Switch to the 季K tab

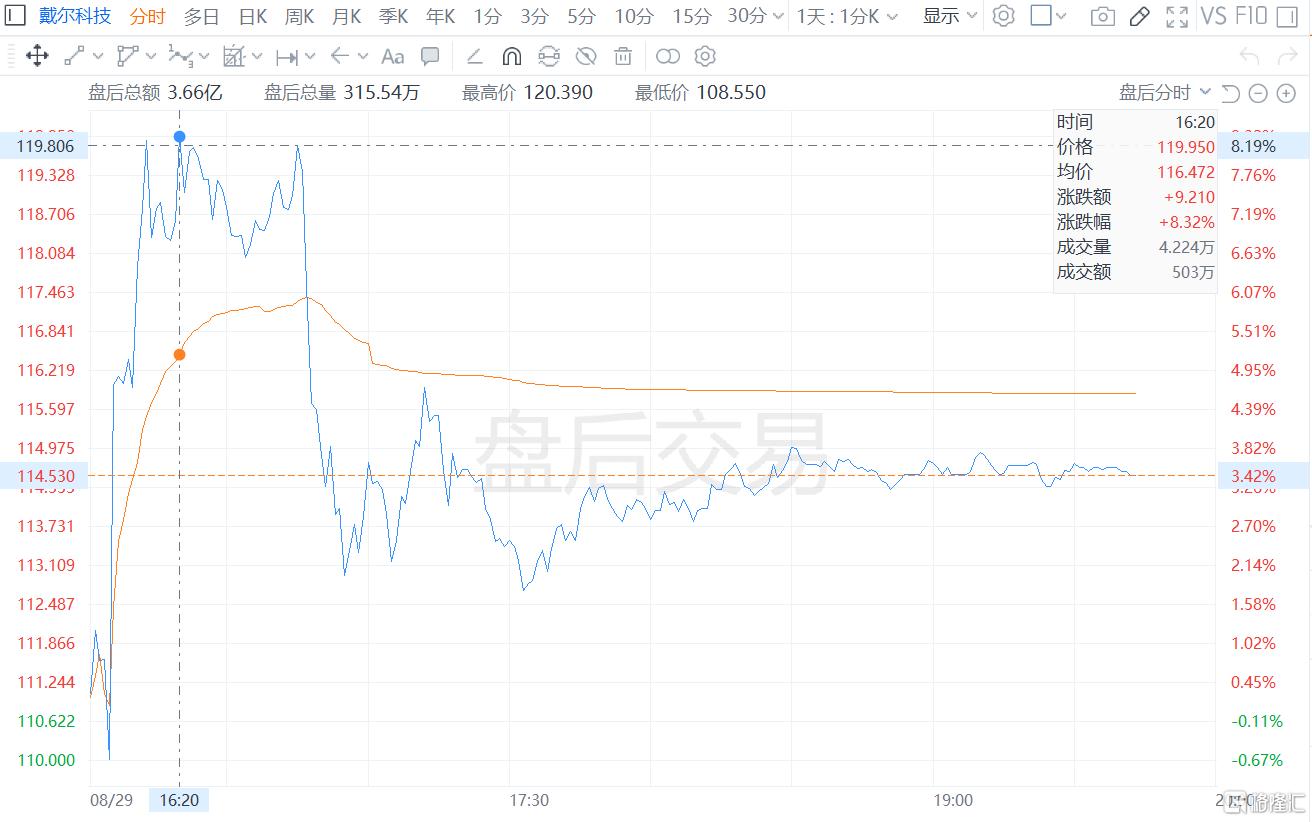[393, 16]
